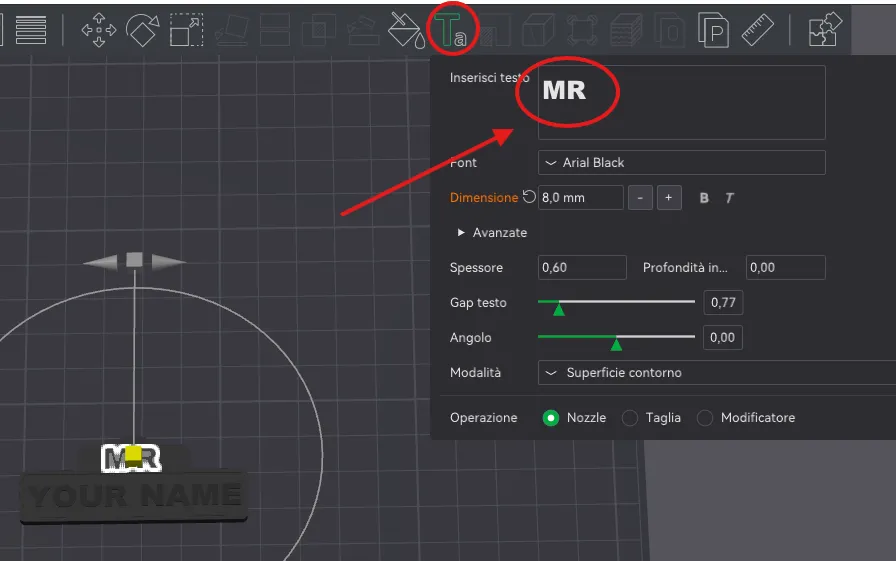Image resolution: width=896 pixels, height=561 pixels.
Task: Click the Support Painting tool icon
Action: click(x=362, y=30)
